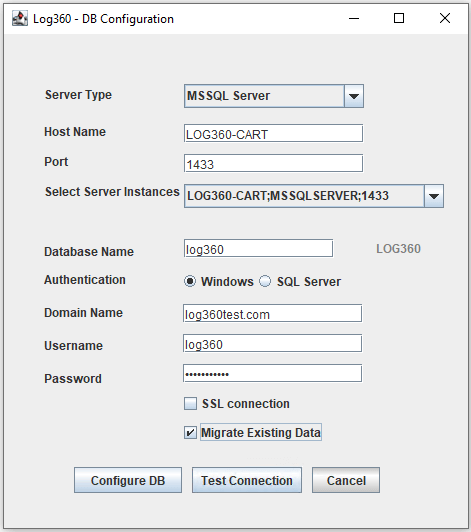Close the DB Configuration window

tap(445, 18)
